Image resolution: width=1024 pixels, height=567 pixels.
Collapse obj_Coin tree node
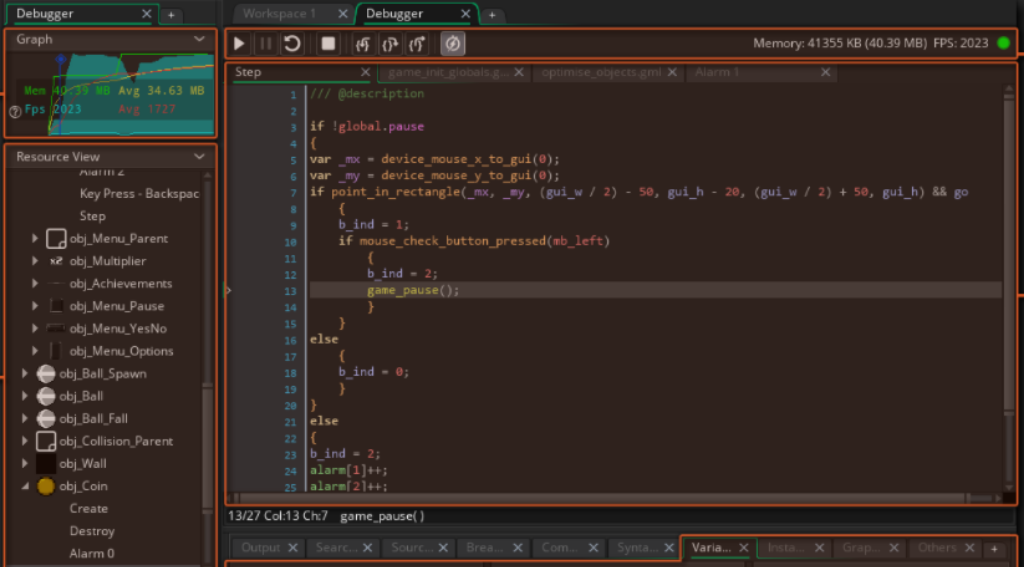(25, 486)
